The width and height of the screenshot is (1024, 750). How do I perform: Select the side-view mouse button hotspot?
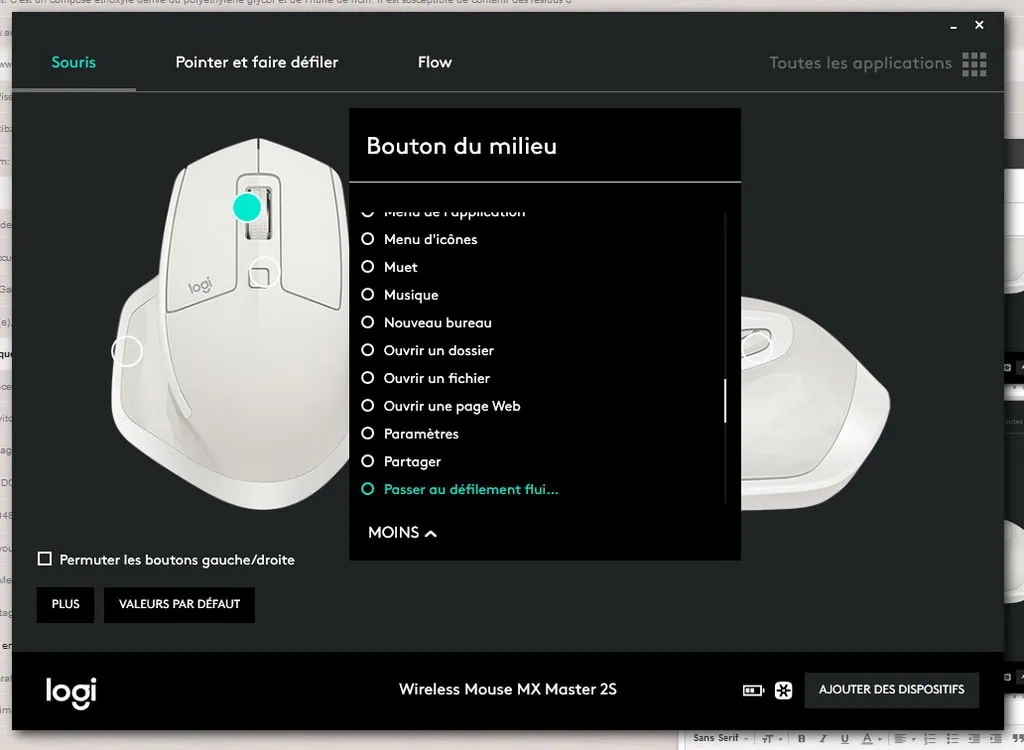tap(756, 344)
